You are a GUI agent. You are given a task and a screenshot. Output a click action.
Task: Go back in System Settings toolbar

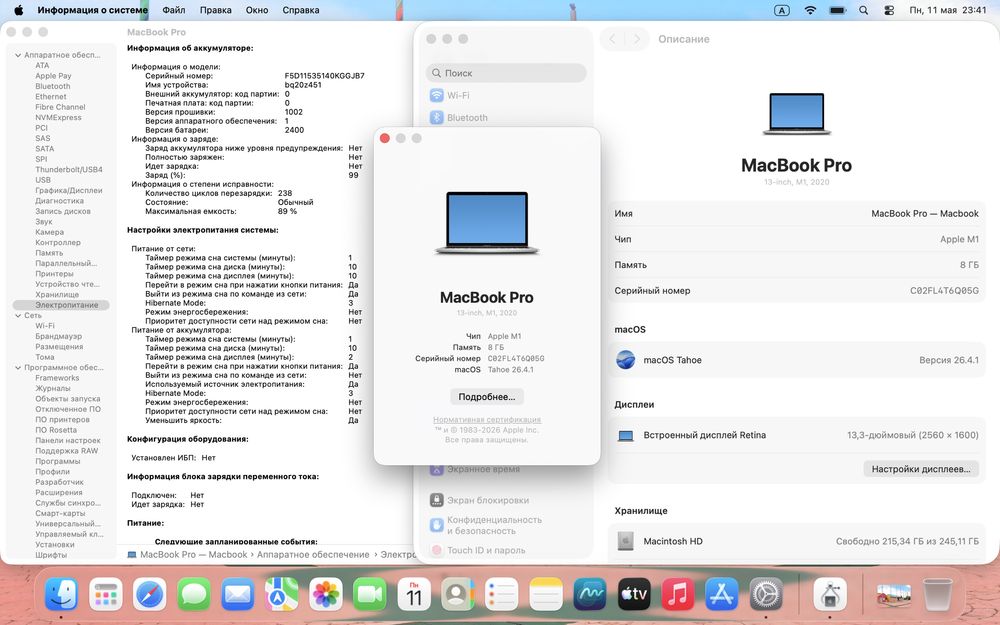(x=612, y=40)
